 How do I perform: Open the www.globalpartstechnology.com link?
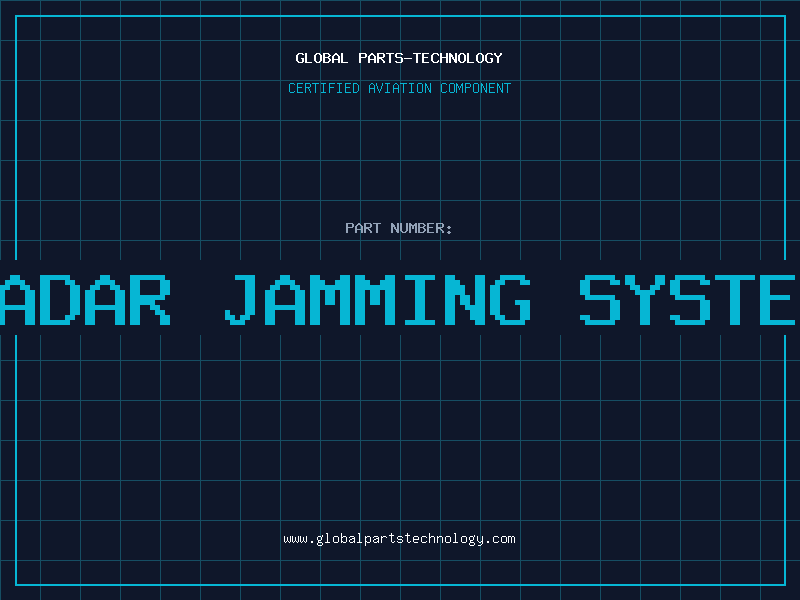pos(399,539)
